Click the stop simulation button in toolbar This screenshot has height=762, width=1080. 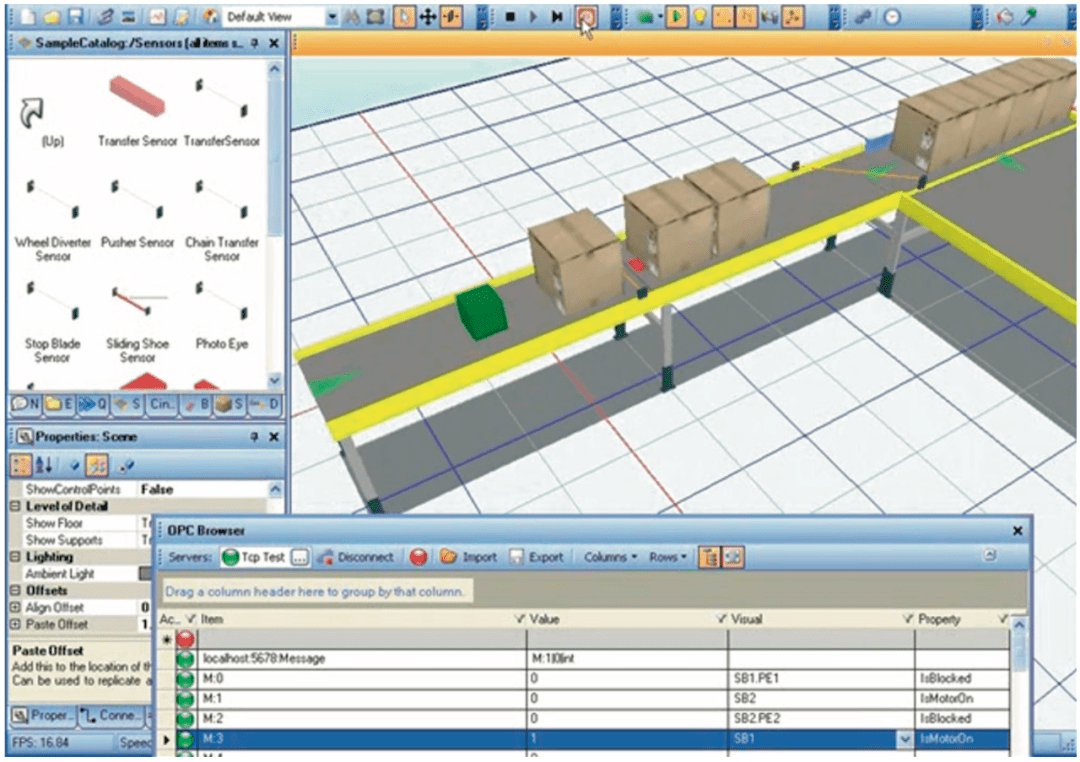[x=510, y=17]
